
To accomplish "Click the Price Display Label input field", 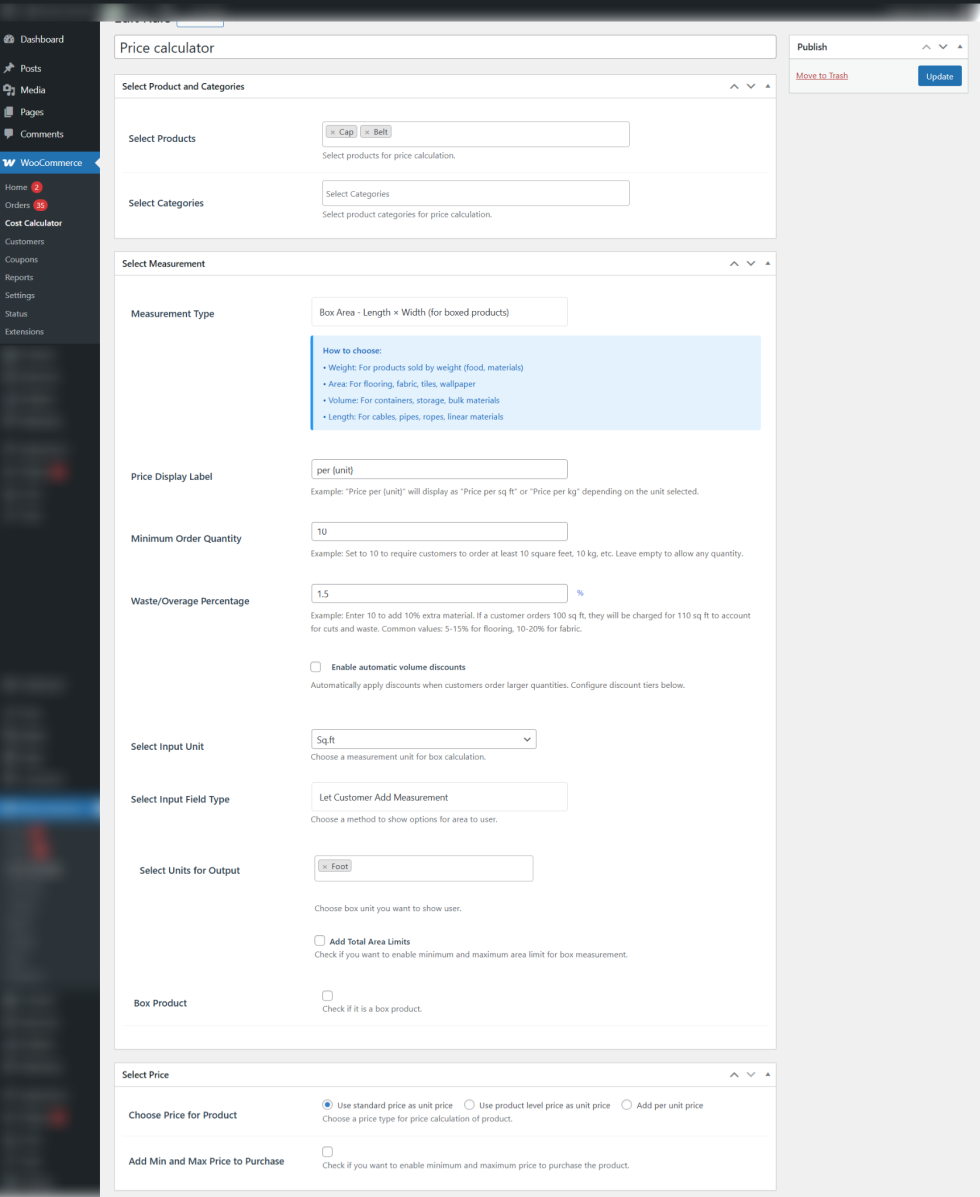I will (x=438, y=468).
